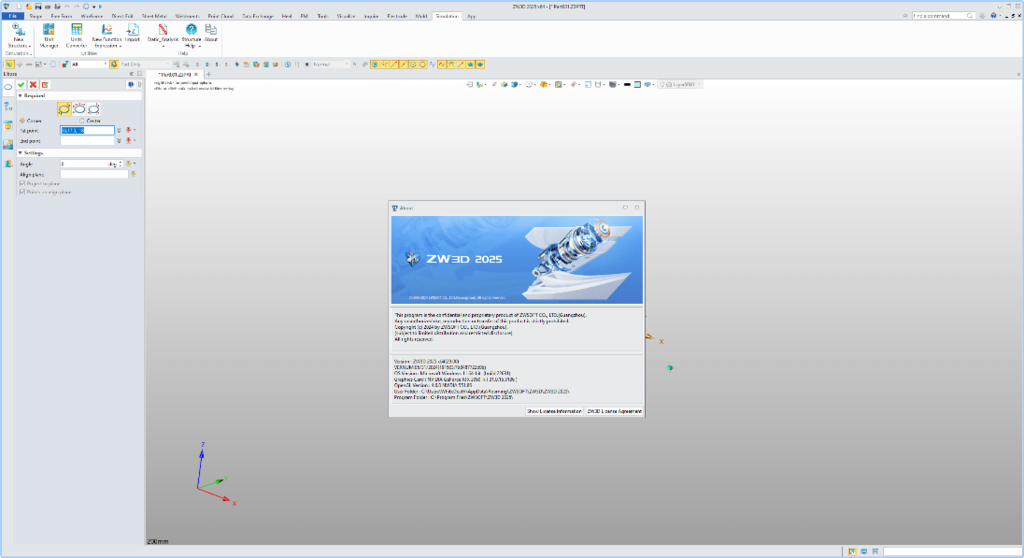
Task: Switch to the Mold ribbon tab
Action: 421,16
